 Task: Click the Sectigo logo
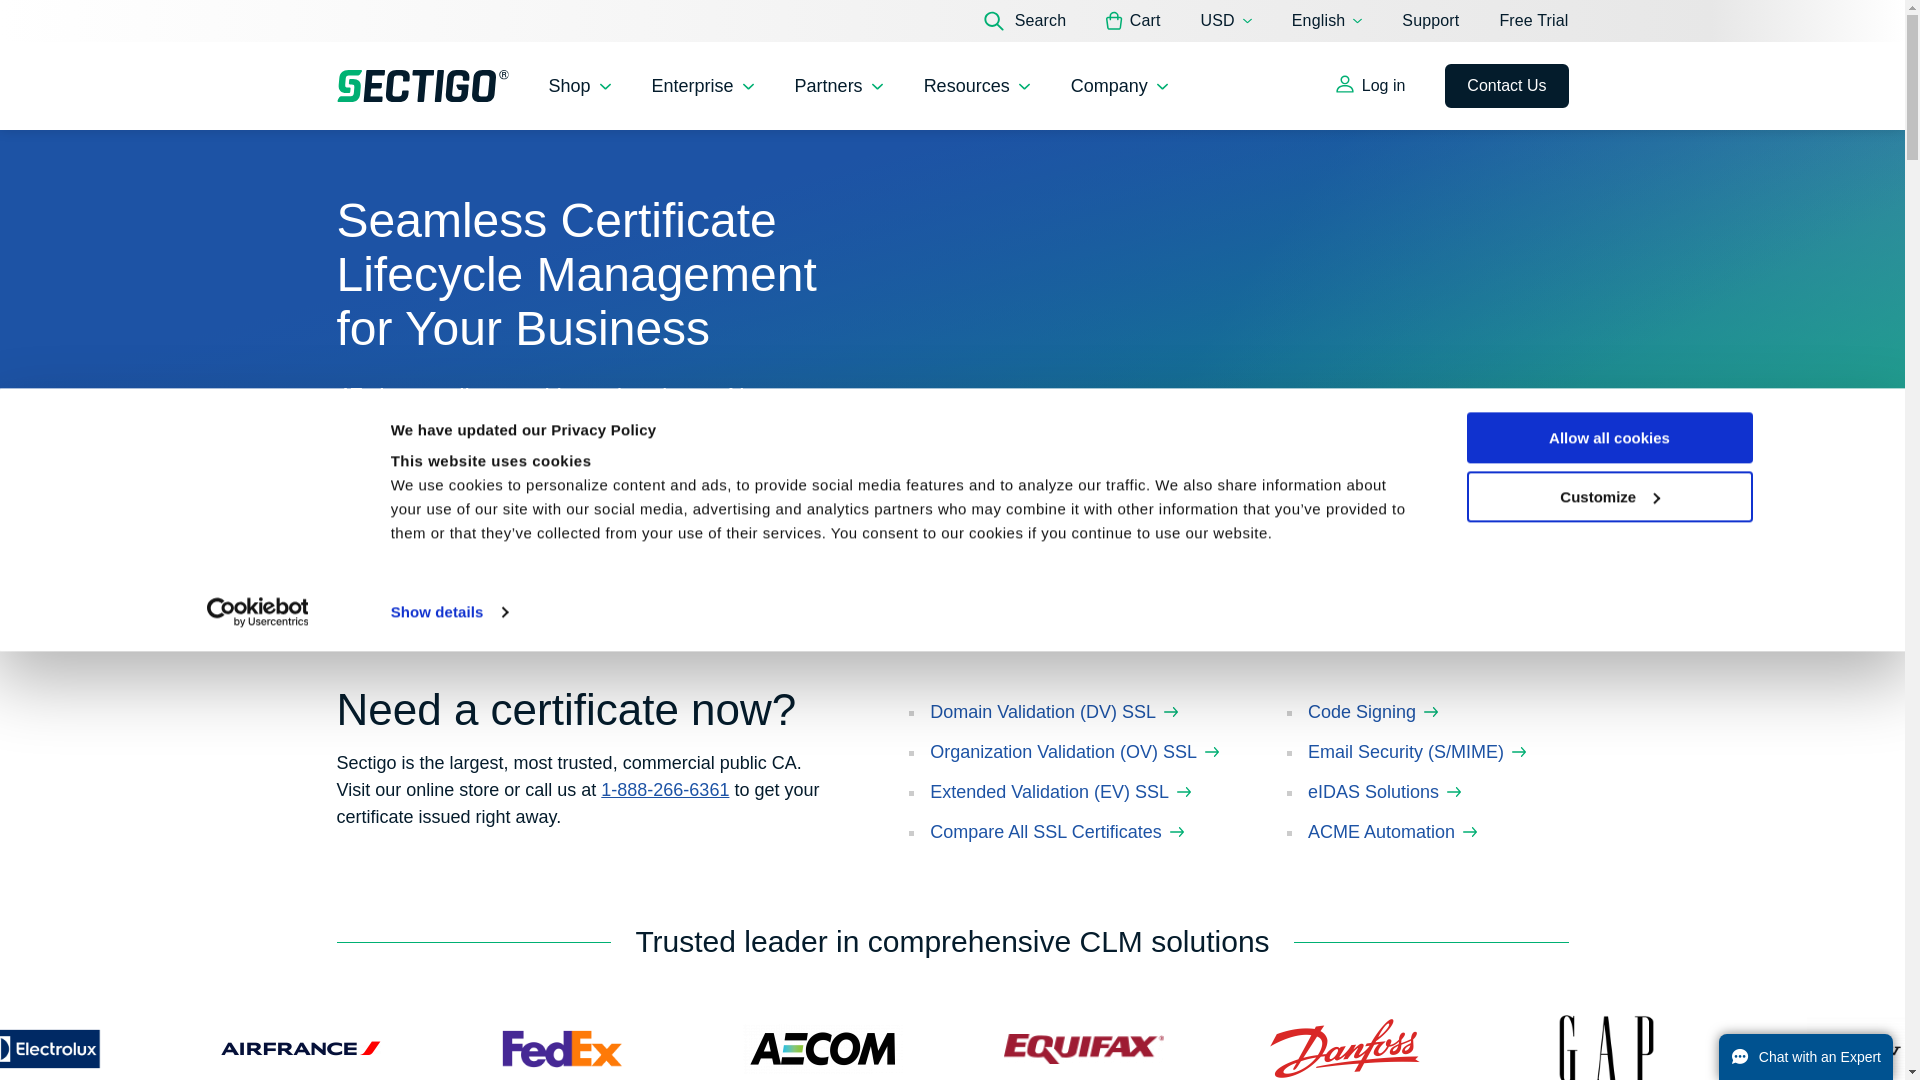422,86
